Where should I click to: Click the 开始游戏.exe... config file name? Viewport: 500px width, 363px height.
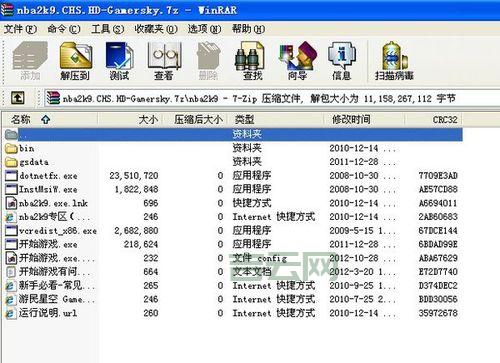click(x=57, y=258)
